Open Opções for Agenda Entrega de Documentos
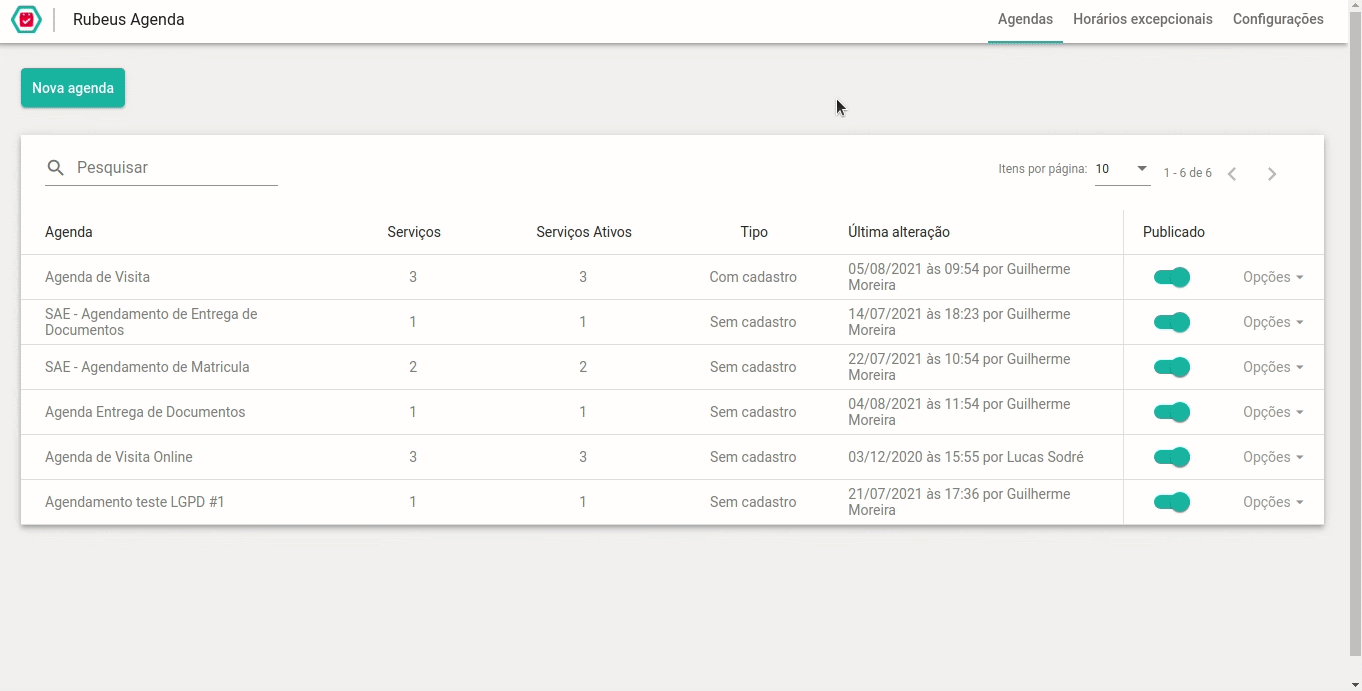1362x691 pixels. tap(1273, 412)
